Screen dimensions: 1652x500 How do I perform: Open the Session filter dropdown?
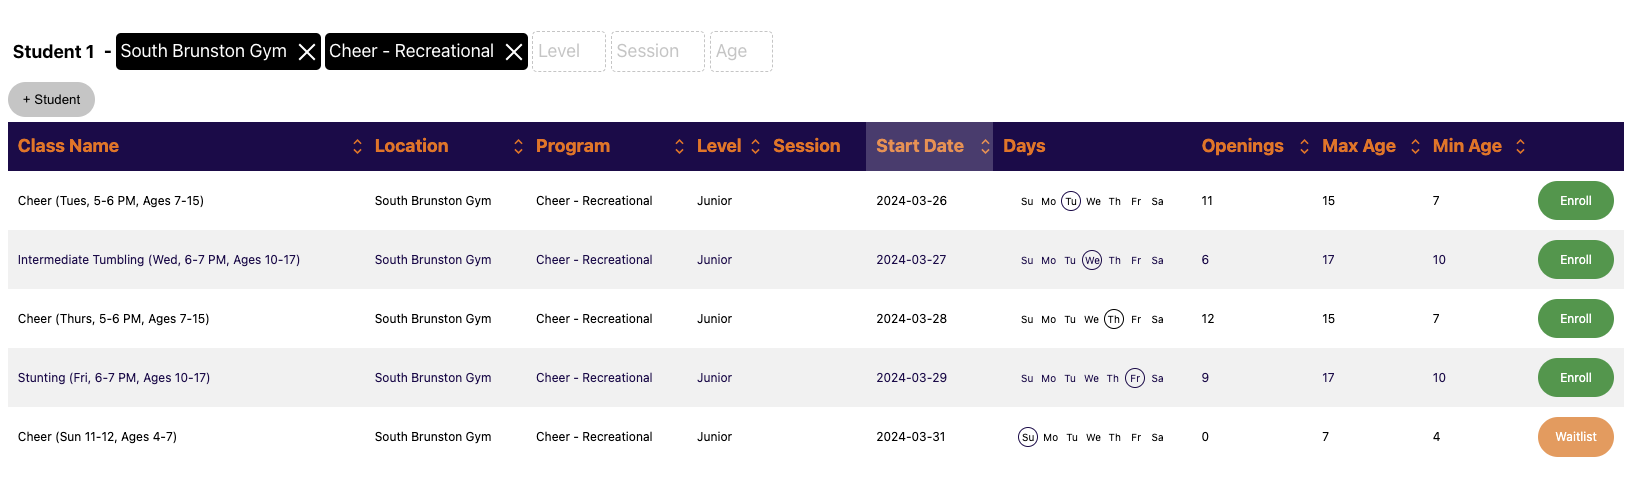pyautogui.click(x=657, y=51)
